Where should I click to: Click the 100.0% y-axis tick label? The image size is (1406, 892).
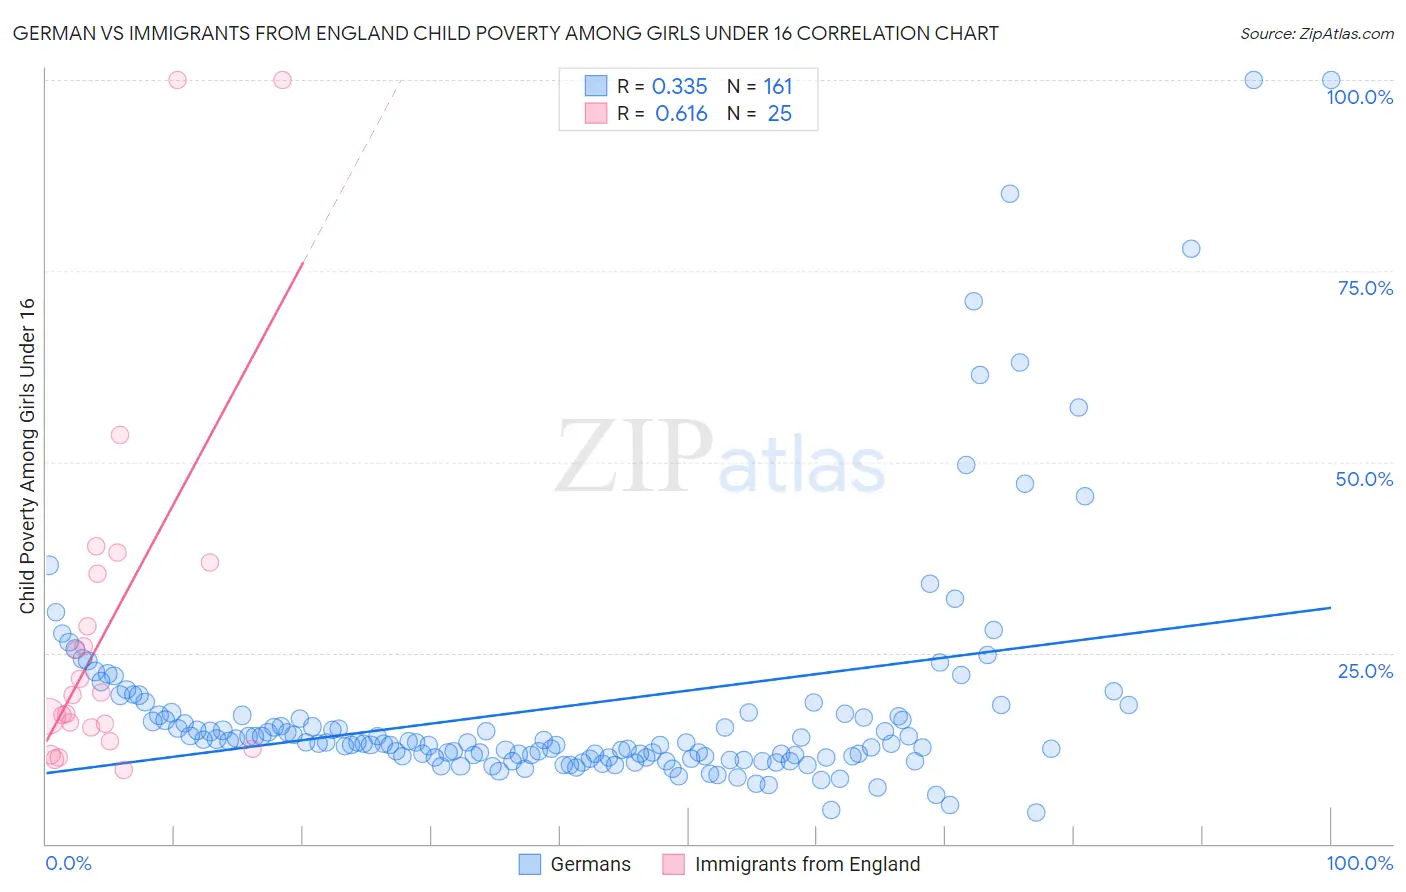click(1360, 97)
